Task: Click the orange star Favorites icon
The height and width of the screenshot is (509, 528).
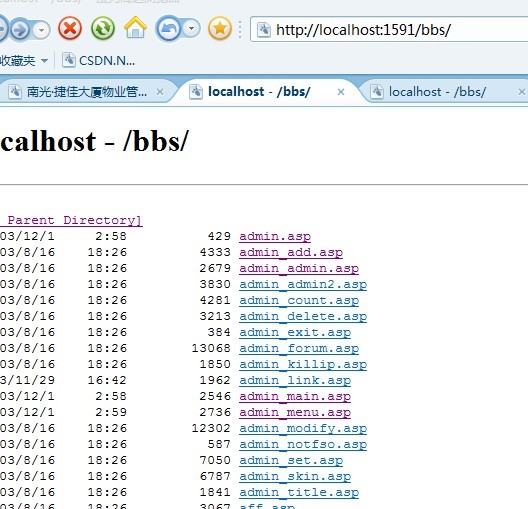Action: [x=220, y=29]
